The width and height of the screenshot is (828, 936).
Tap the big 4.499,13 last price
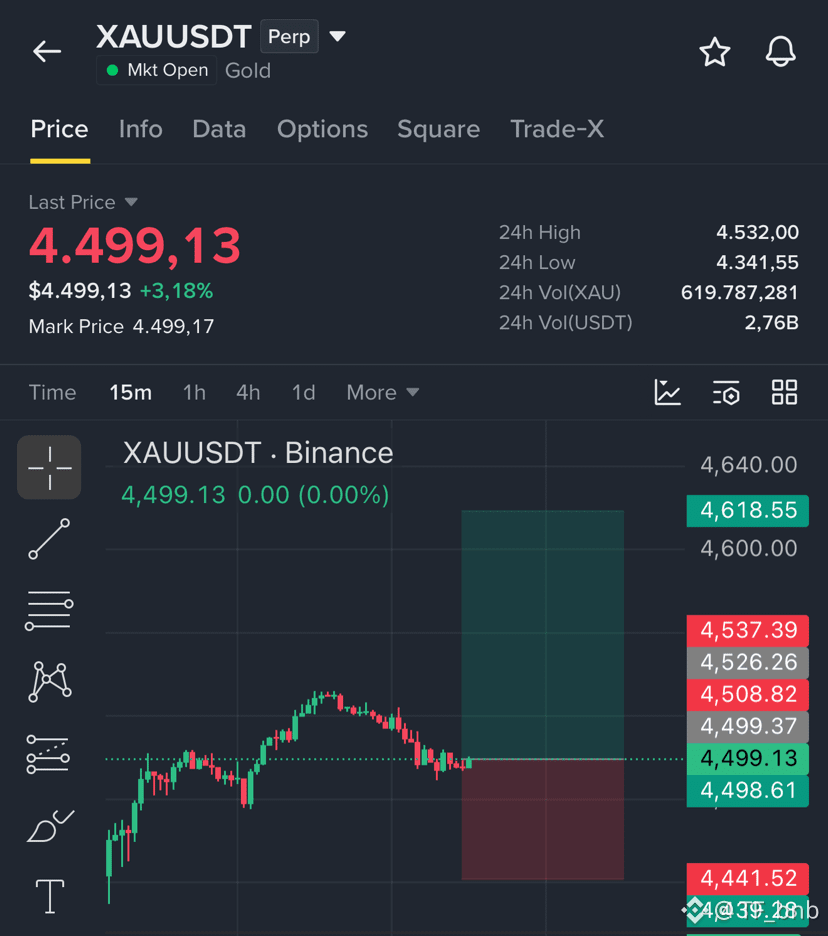click(x=135, y=245)
